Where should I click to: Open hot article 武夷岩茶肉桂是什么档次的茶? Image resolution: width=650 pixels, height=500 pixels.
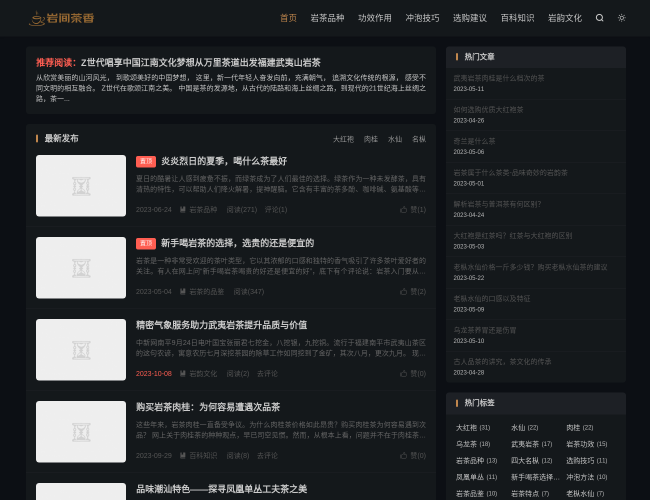coord(499,78)
